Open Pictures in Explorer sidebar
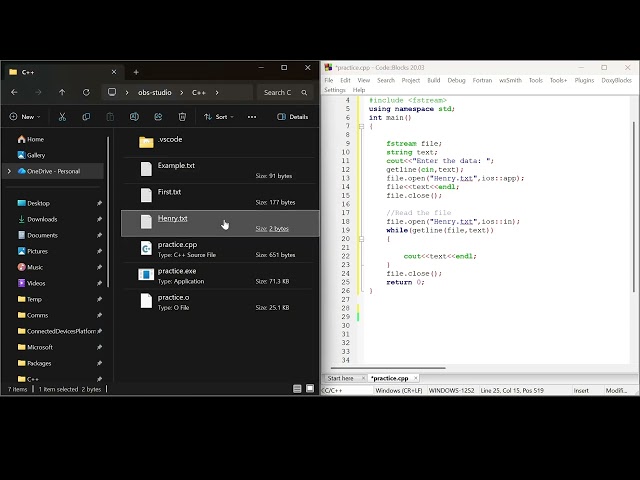The image size is (640, 480). tap(33, 251)
